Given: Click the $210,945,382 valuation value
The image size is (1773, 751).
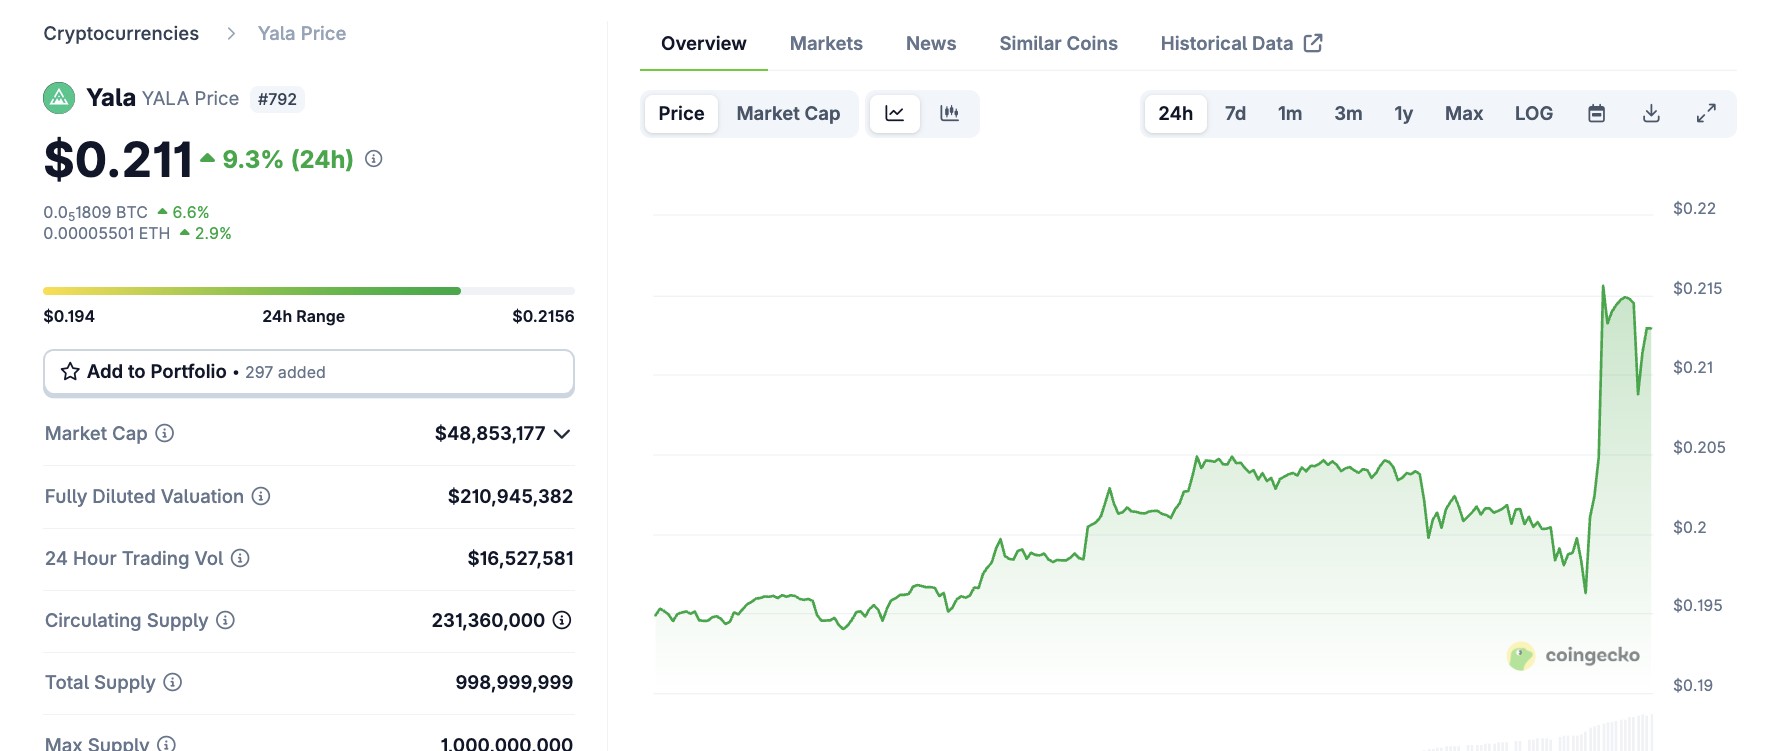Looking at the screenshot, I should click(510, 496).
